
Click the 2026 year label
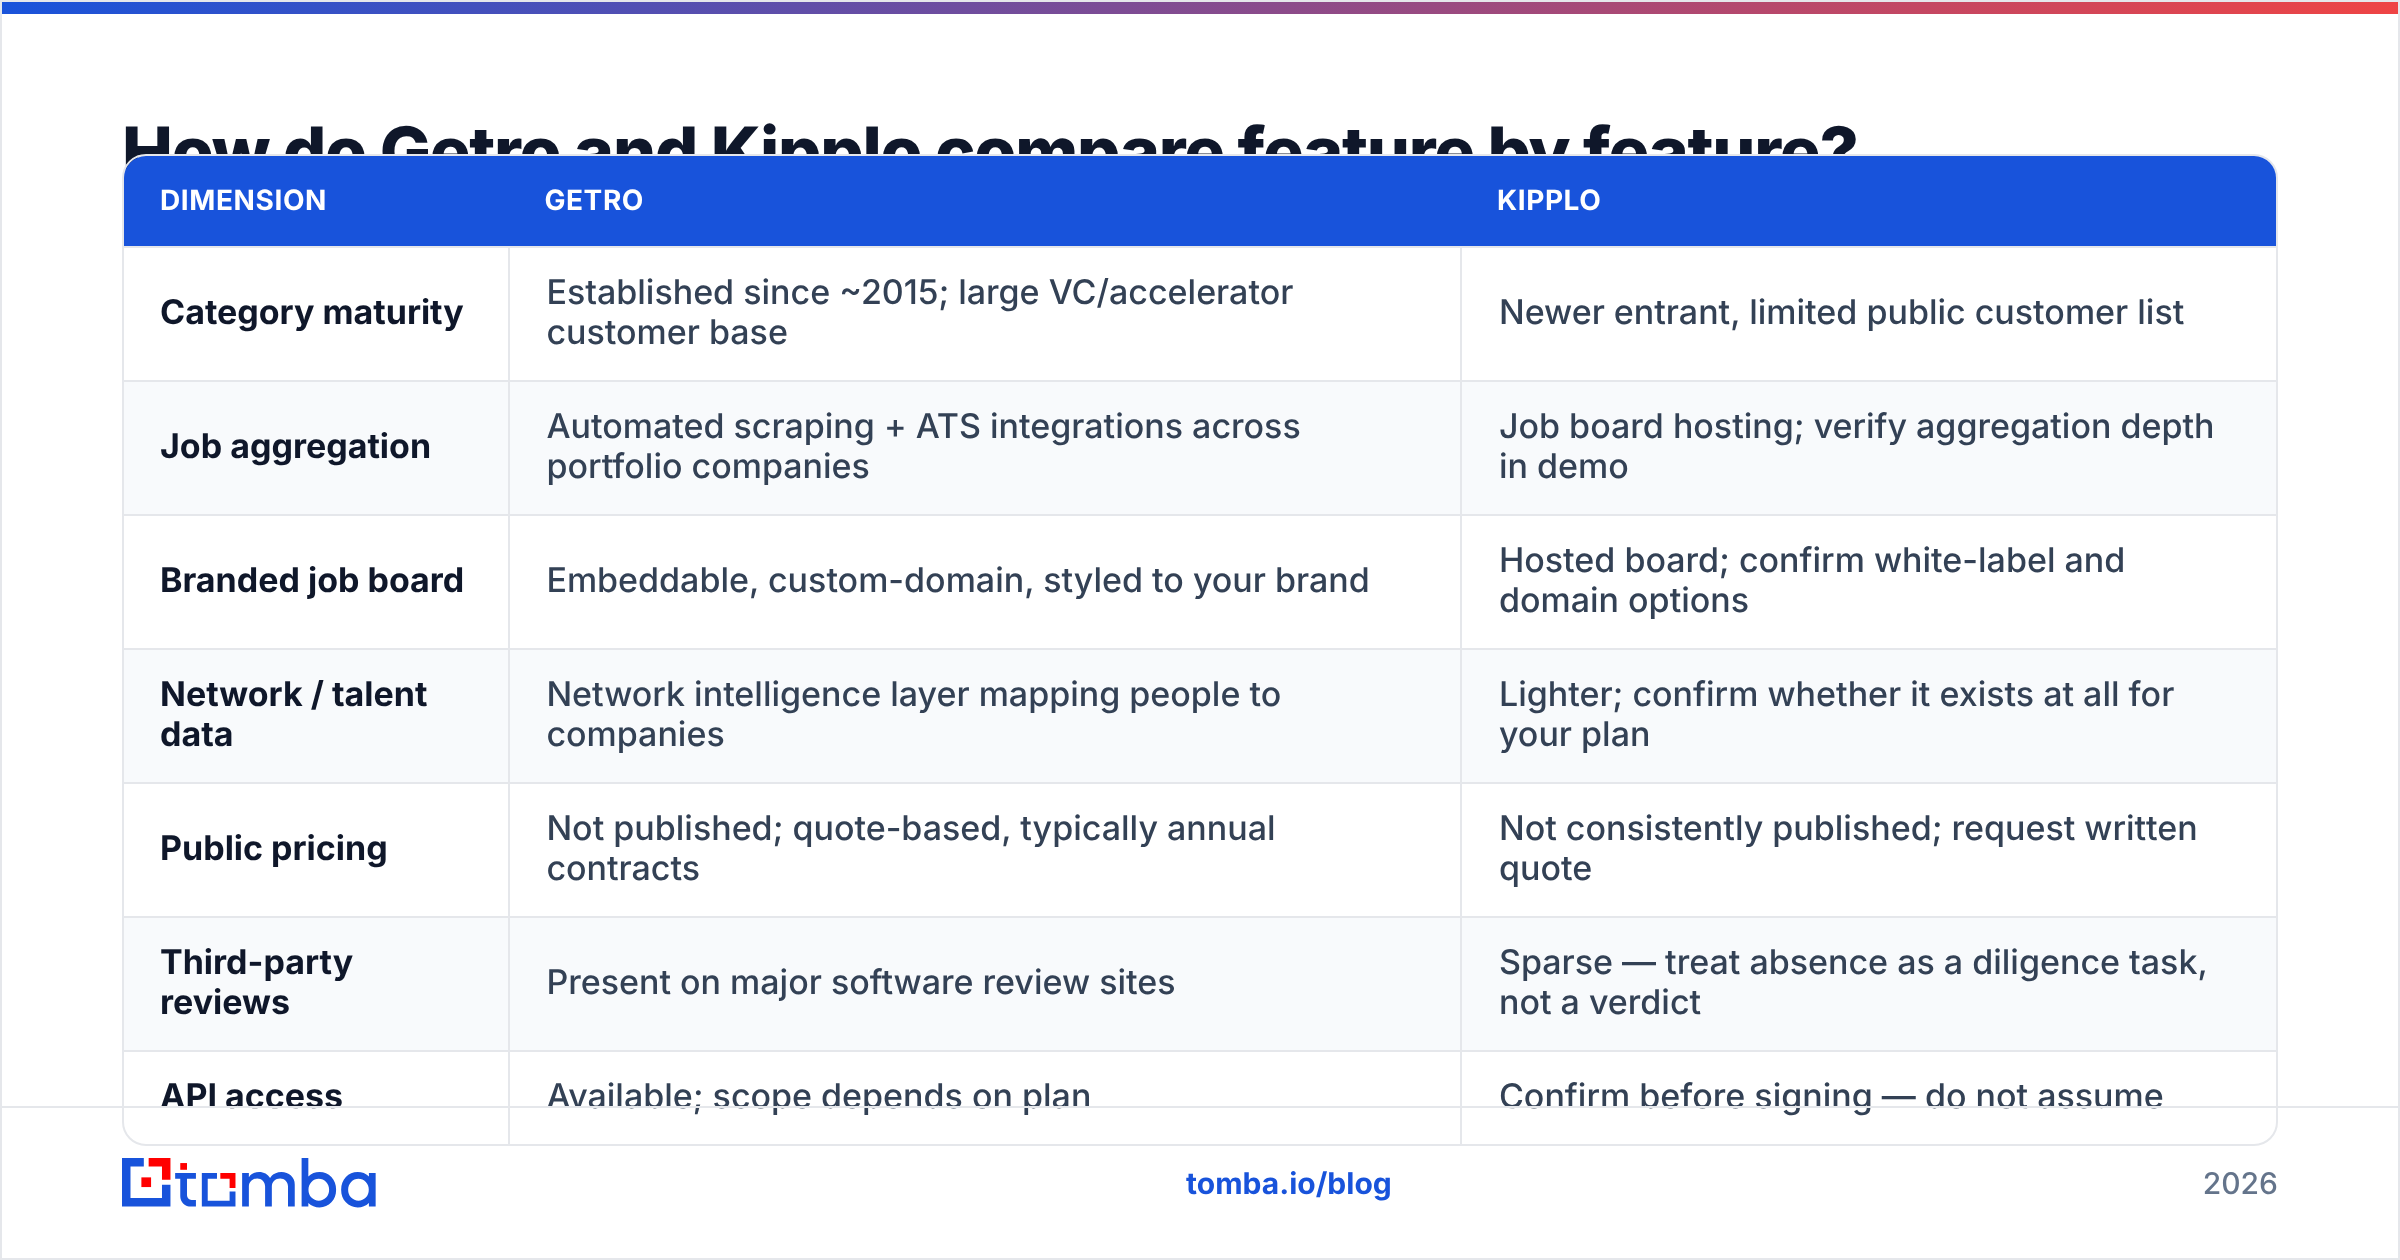2239,1184
